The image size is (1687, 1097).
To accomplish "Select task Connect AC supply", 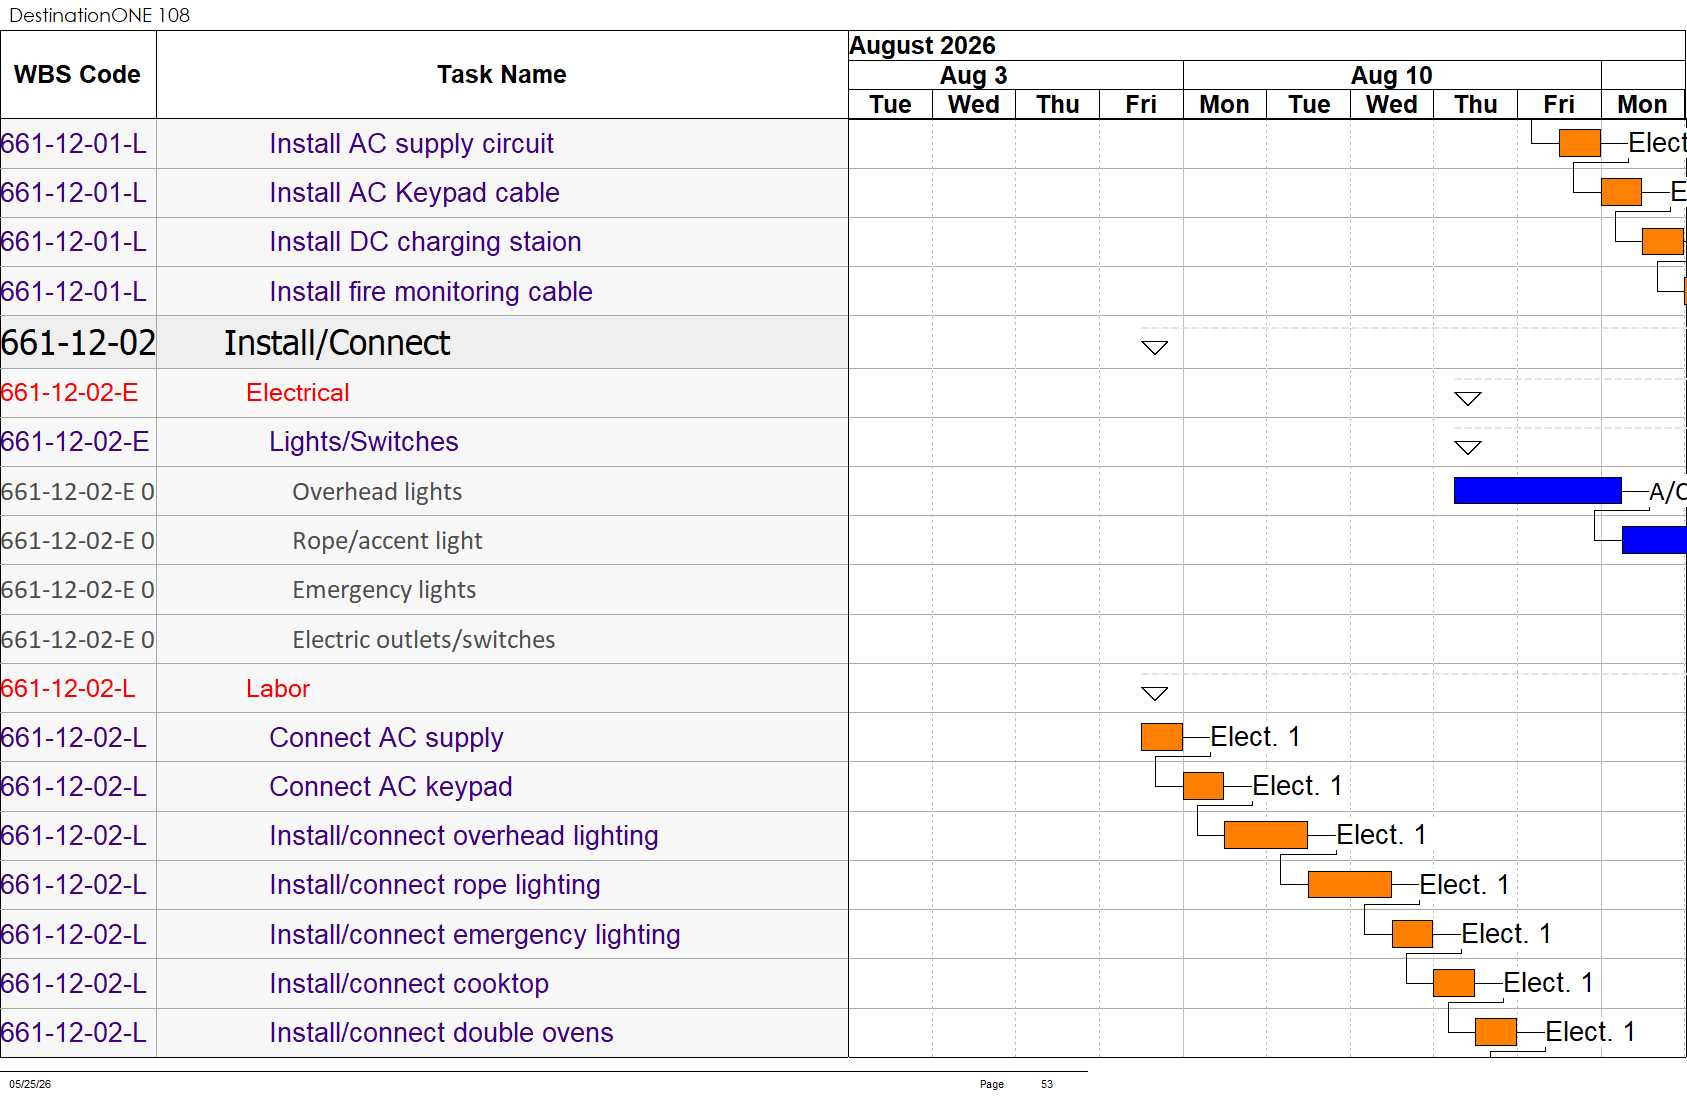I will pyautogui.click(x=386, y=738).
